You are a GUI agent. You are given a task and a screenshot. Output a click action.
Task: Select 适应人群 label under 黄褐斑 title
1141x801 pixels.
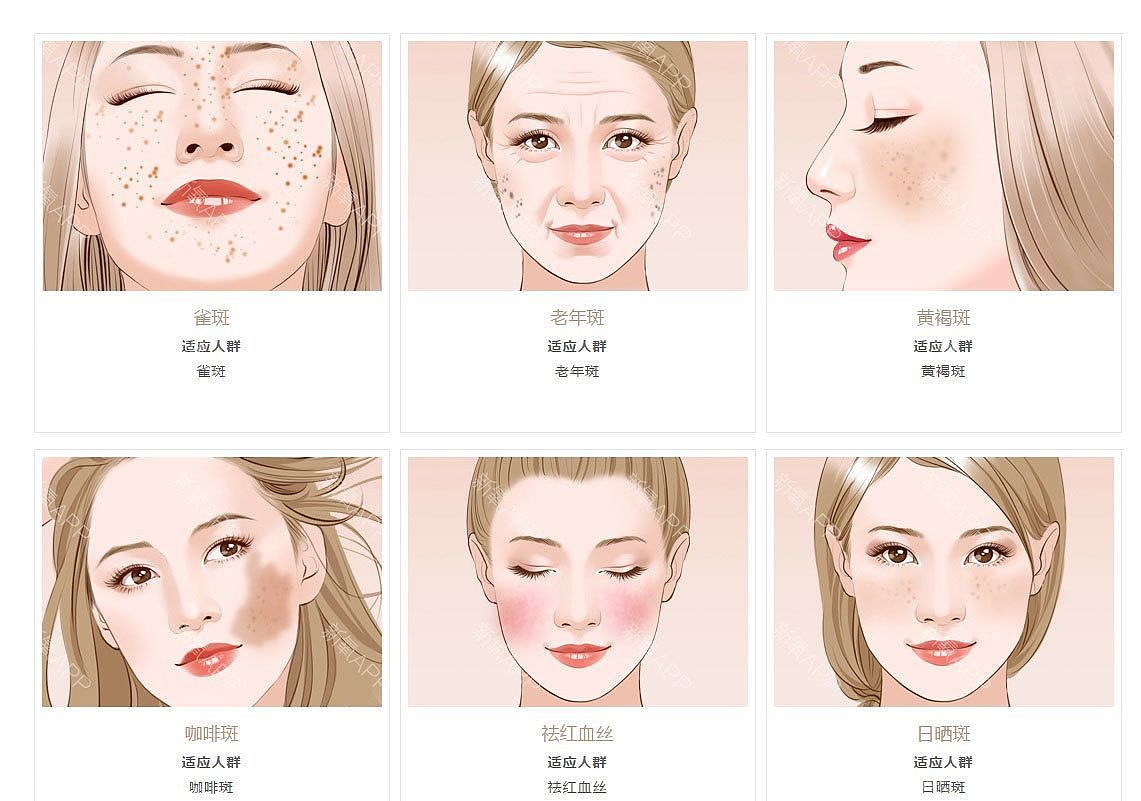click(943, 346)
